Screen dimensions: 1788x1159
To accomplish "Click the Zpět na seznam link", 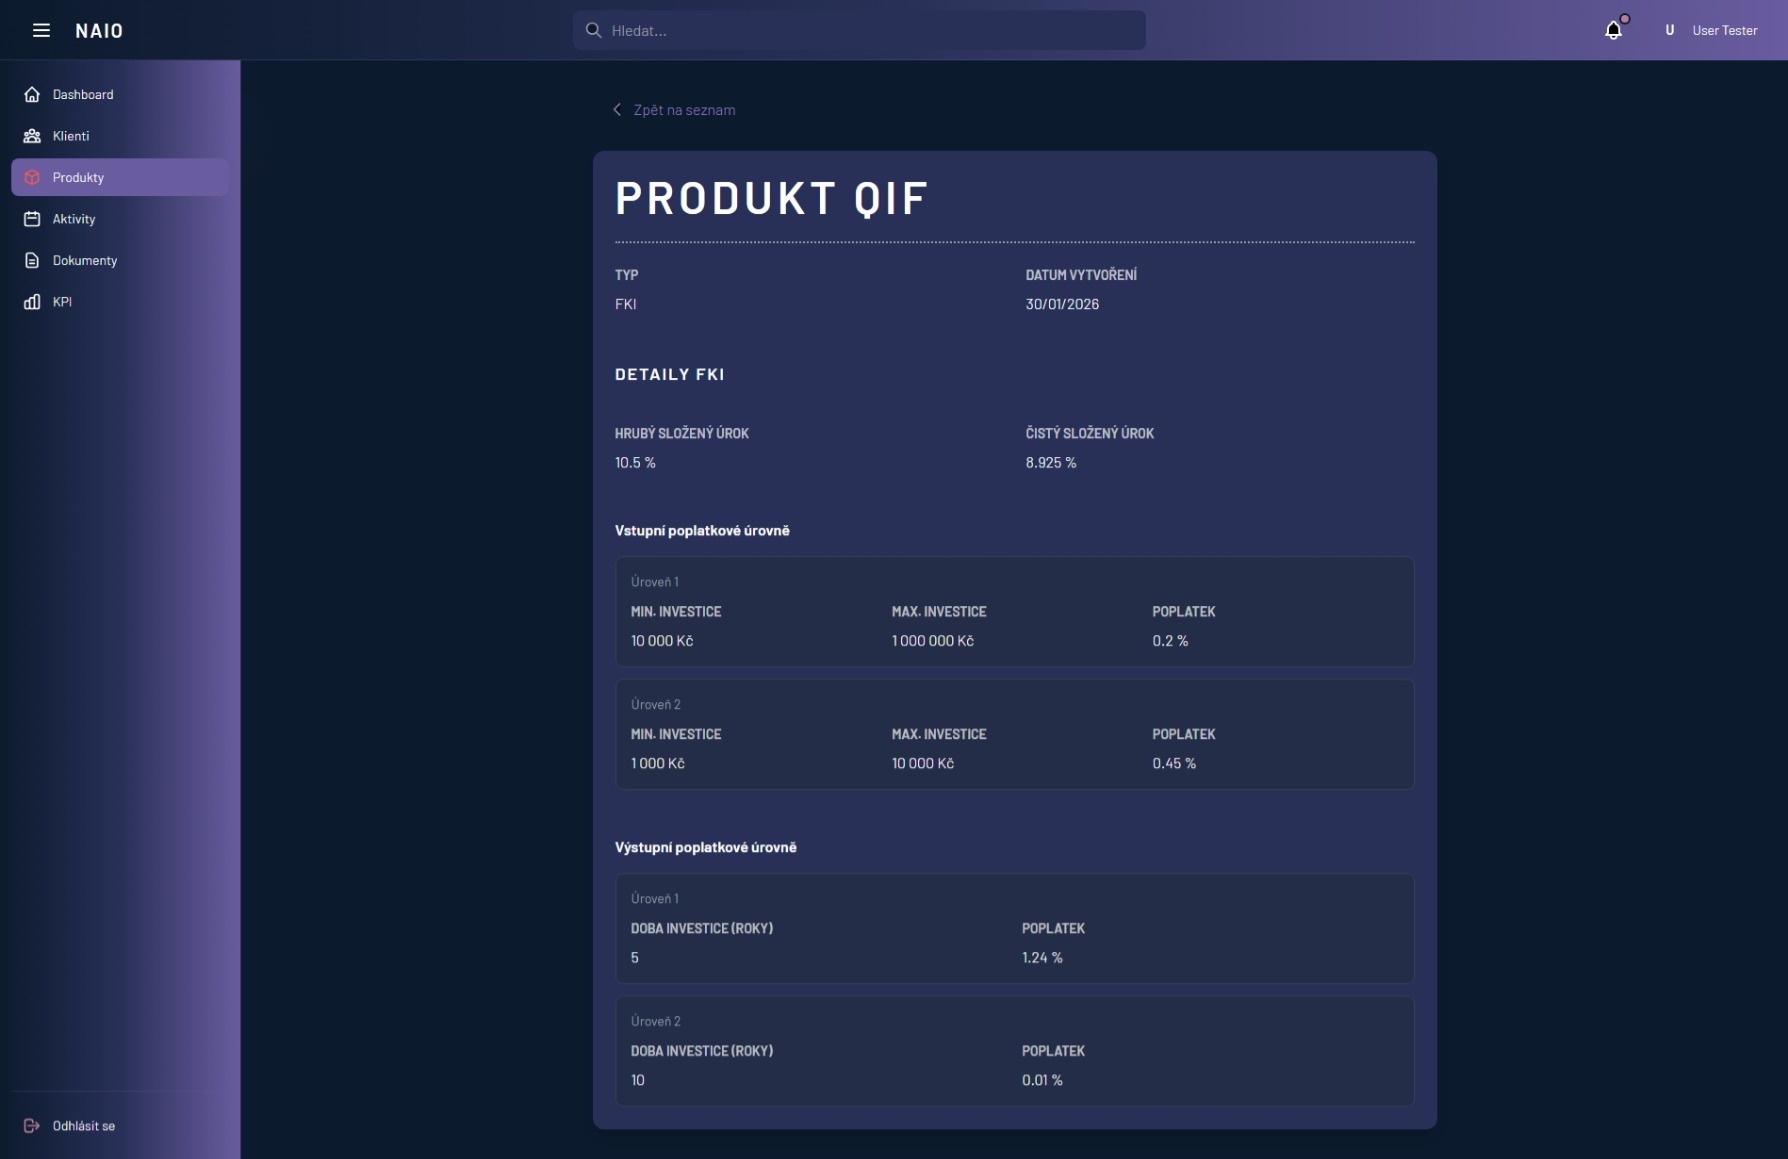I will point(684,110).
